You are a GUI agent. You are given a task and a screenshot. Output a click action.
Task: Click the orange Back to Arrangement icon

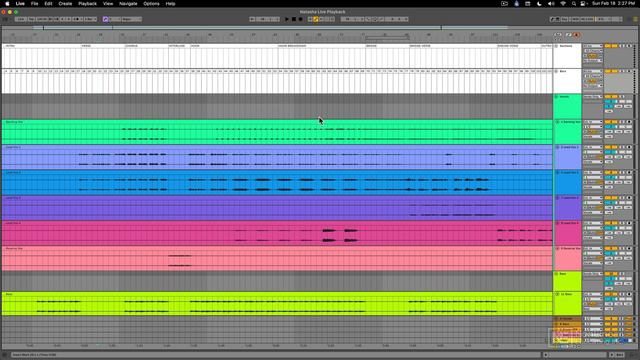point(576,35)
